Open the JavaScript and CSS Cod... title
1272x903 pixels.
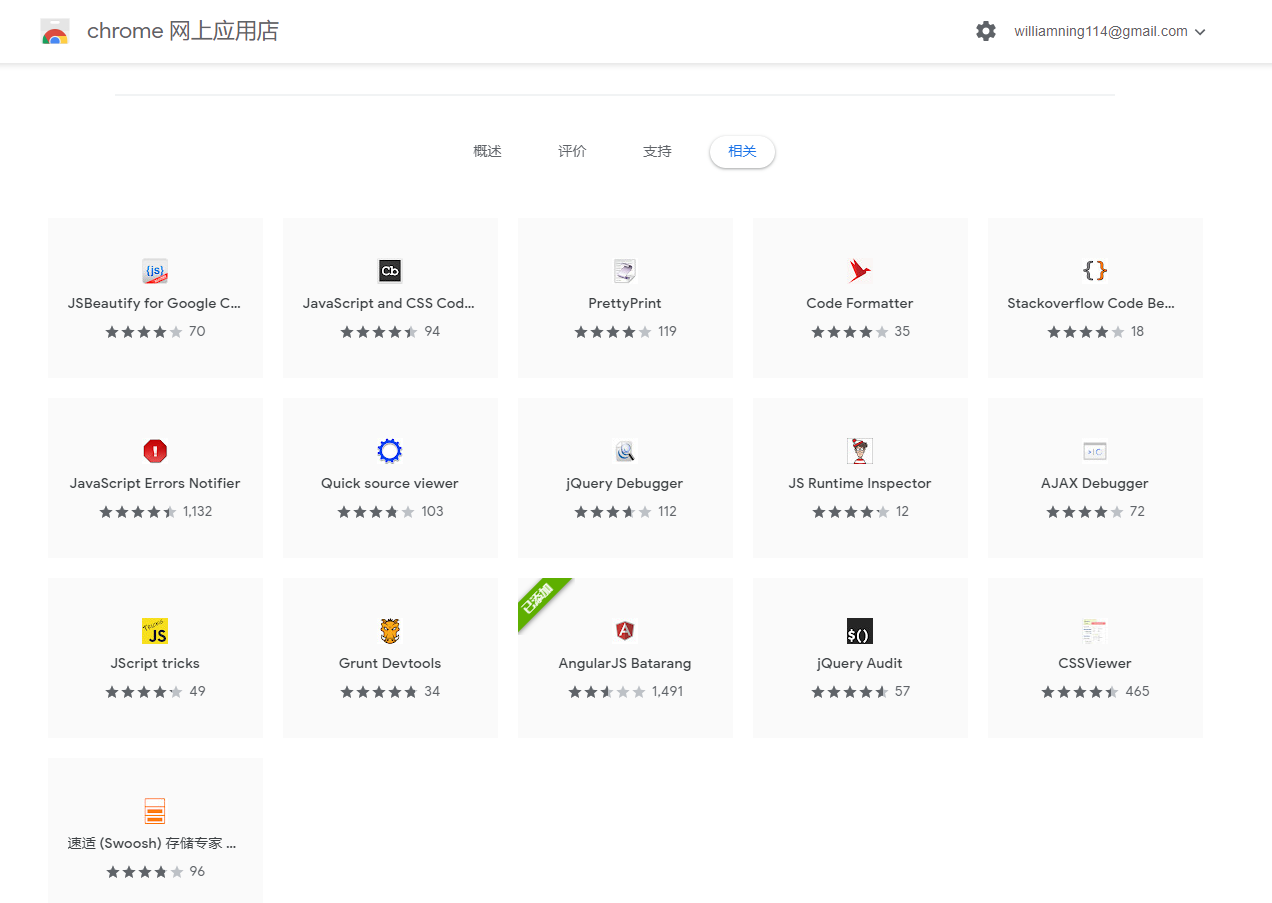coord(390,303)
